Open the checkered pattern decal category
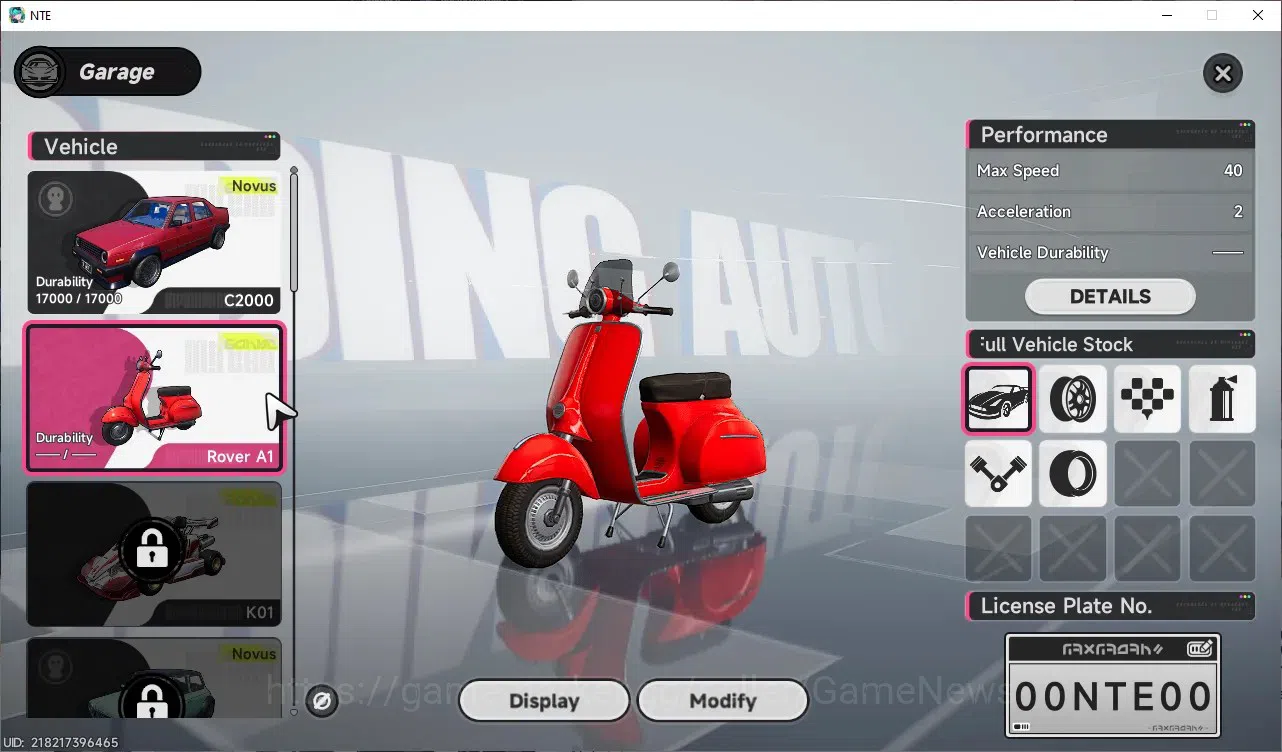 (x=1147, y=398)
